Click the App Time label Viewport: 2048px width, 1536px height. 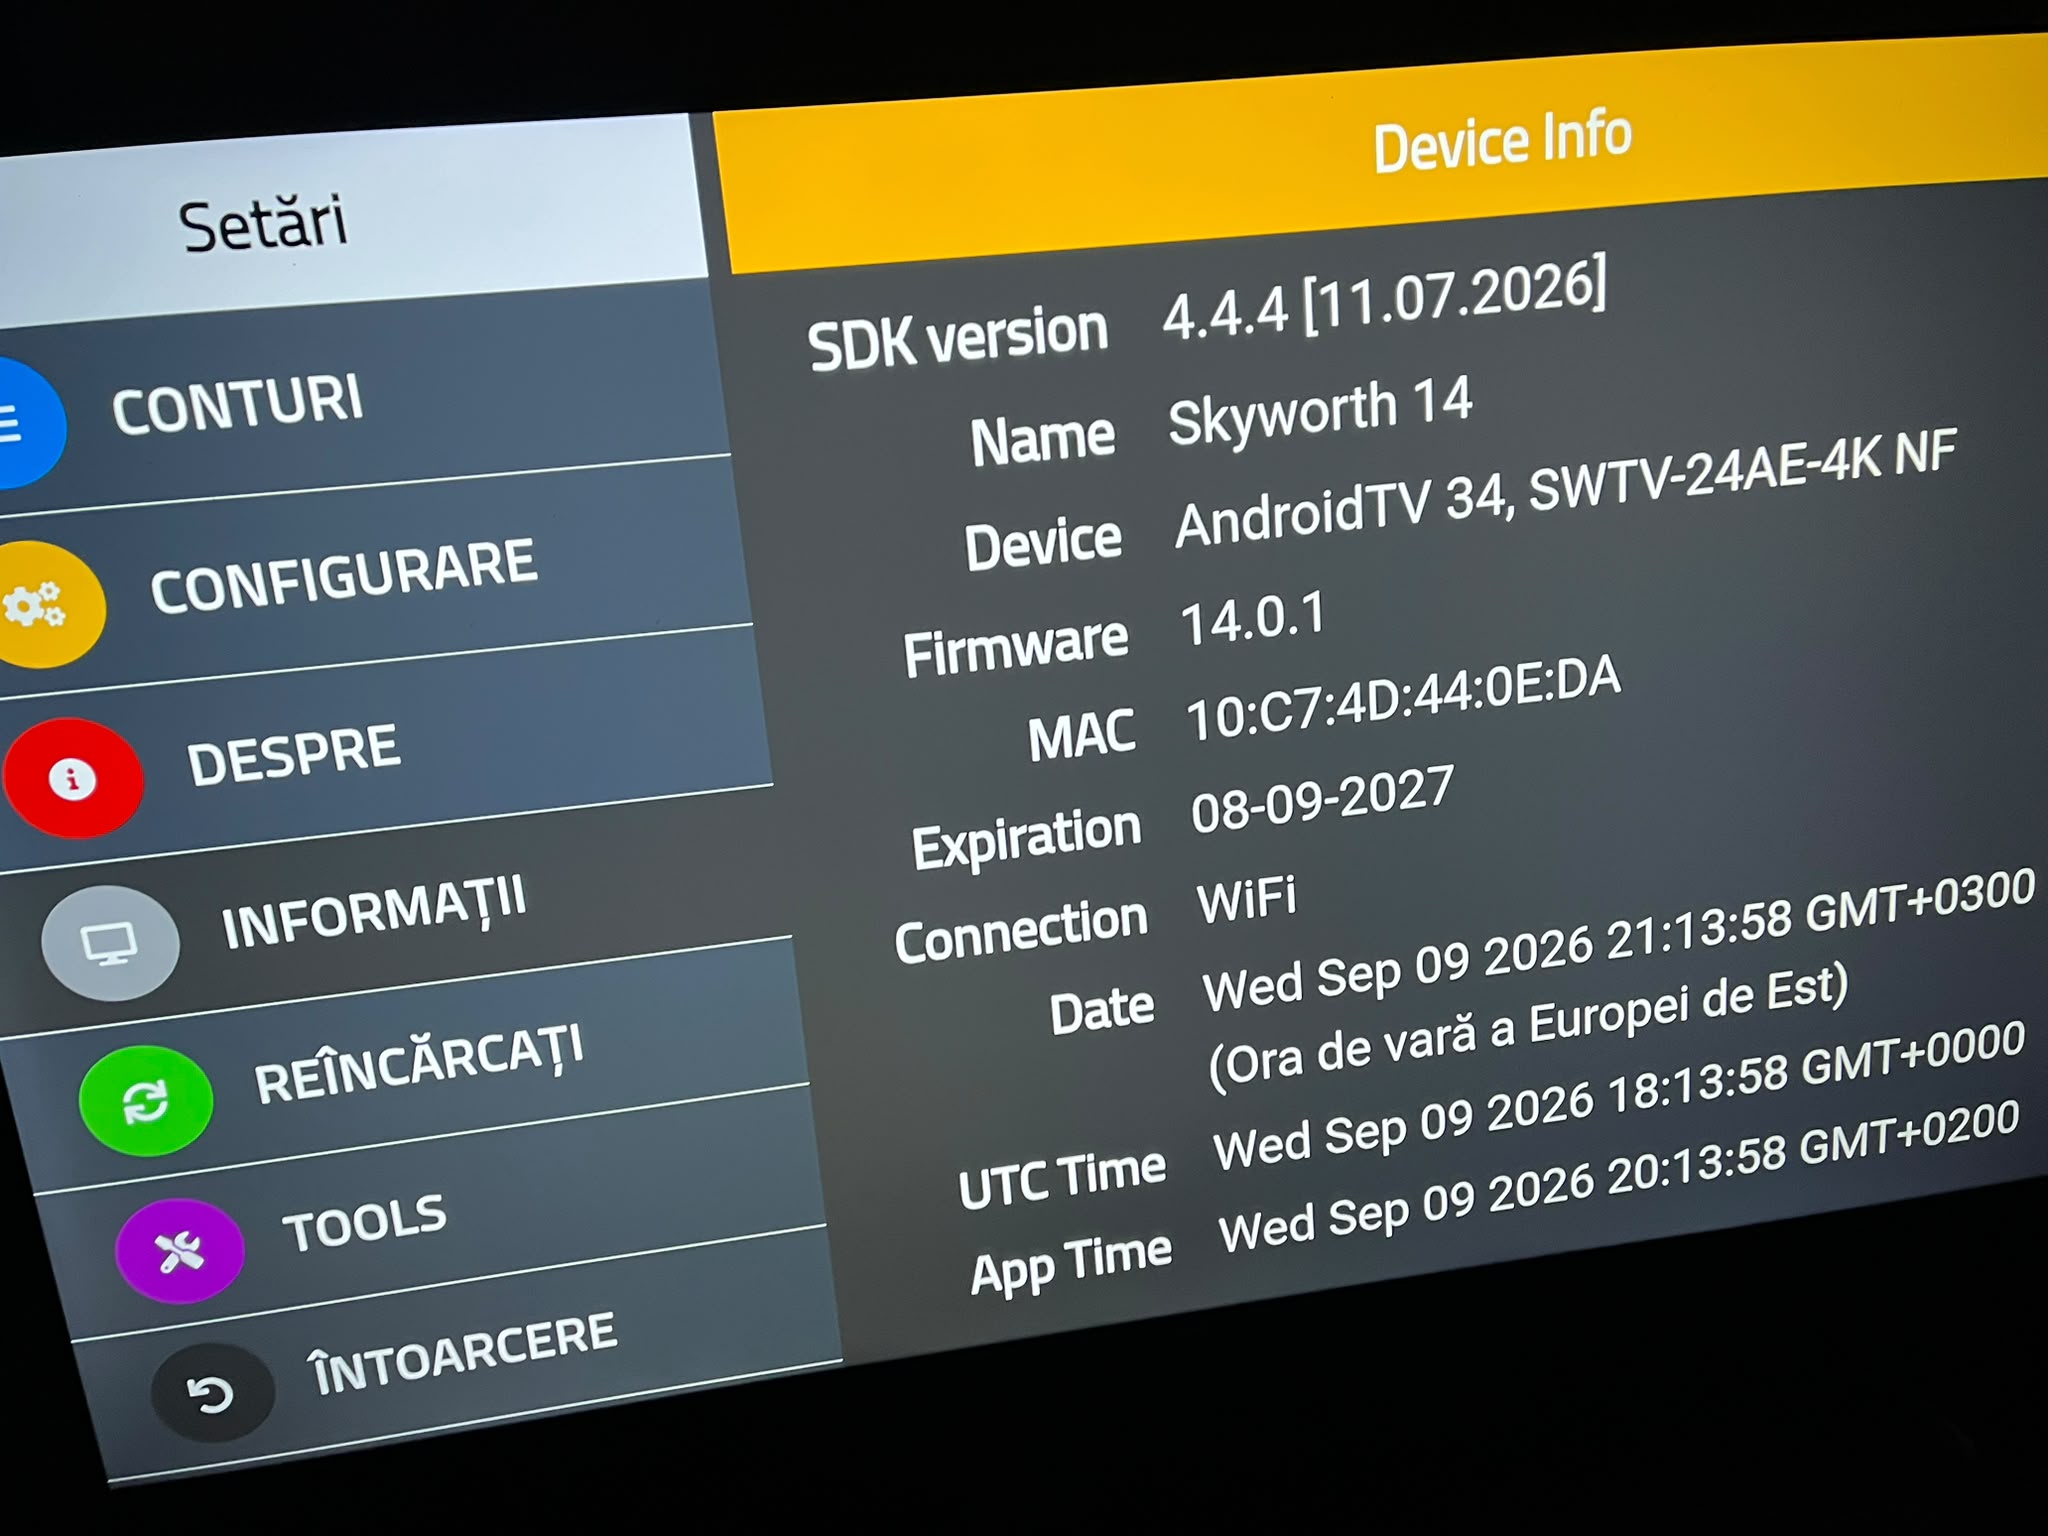[1071, 1265]
